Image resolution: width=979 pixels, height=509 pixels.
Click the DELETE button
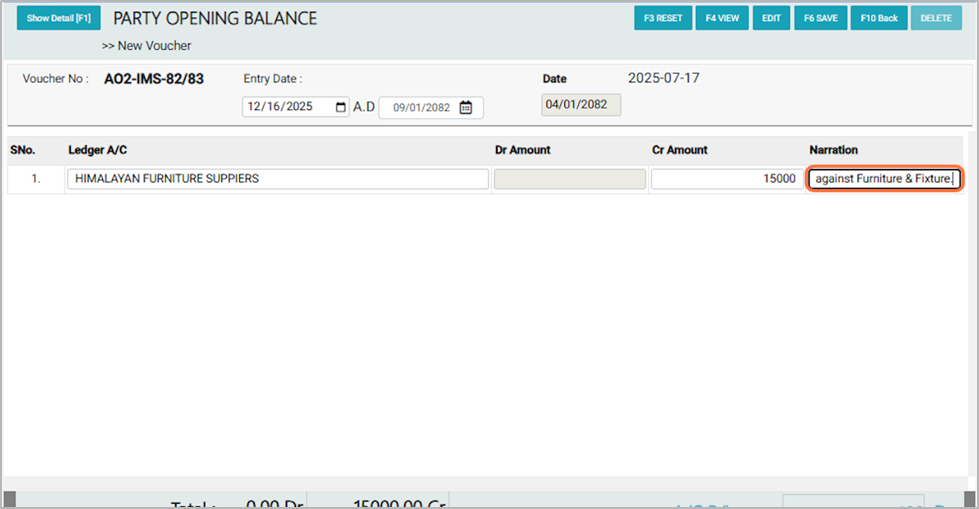pyautogui.click(x=936, y=19)
